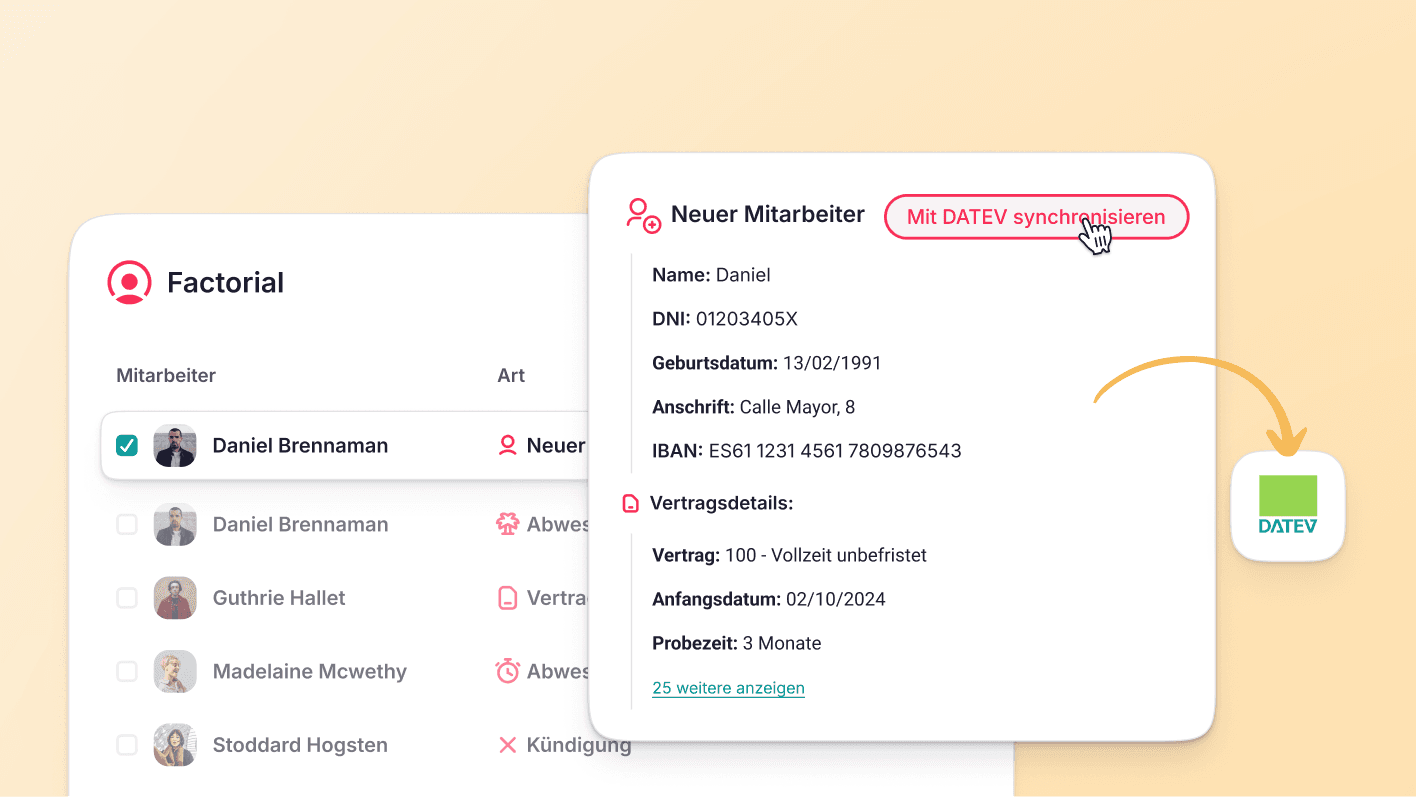
Task: Check the box beside Madelaine Mcwethy
Action: [126, 671]
